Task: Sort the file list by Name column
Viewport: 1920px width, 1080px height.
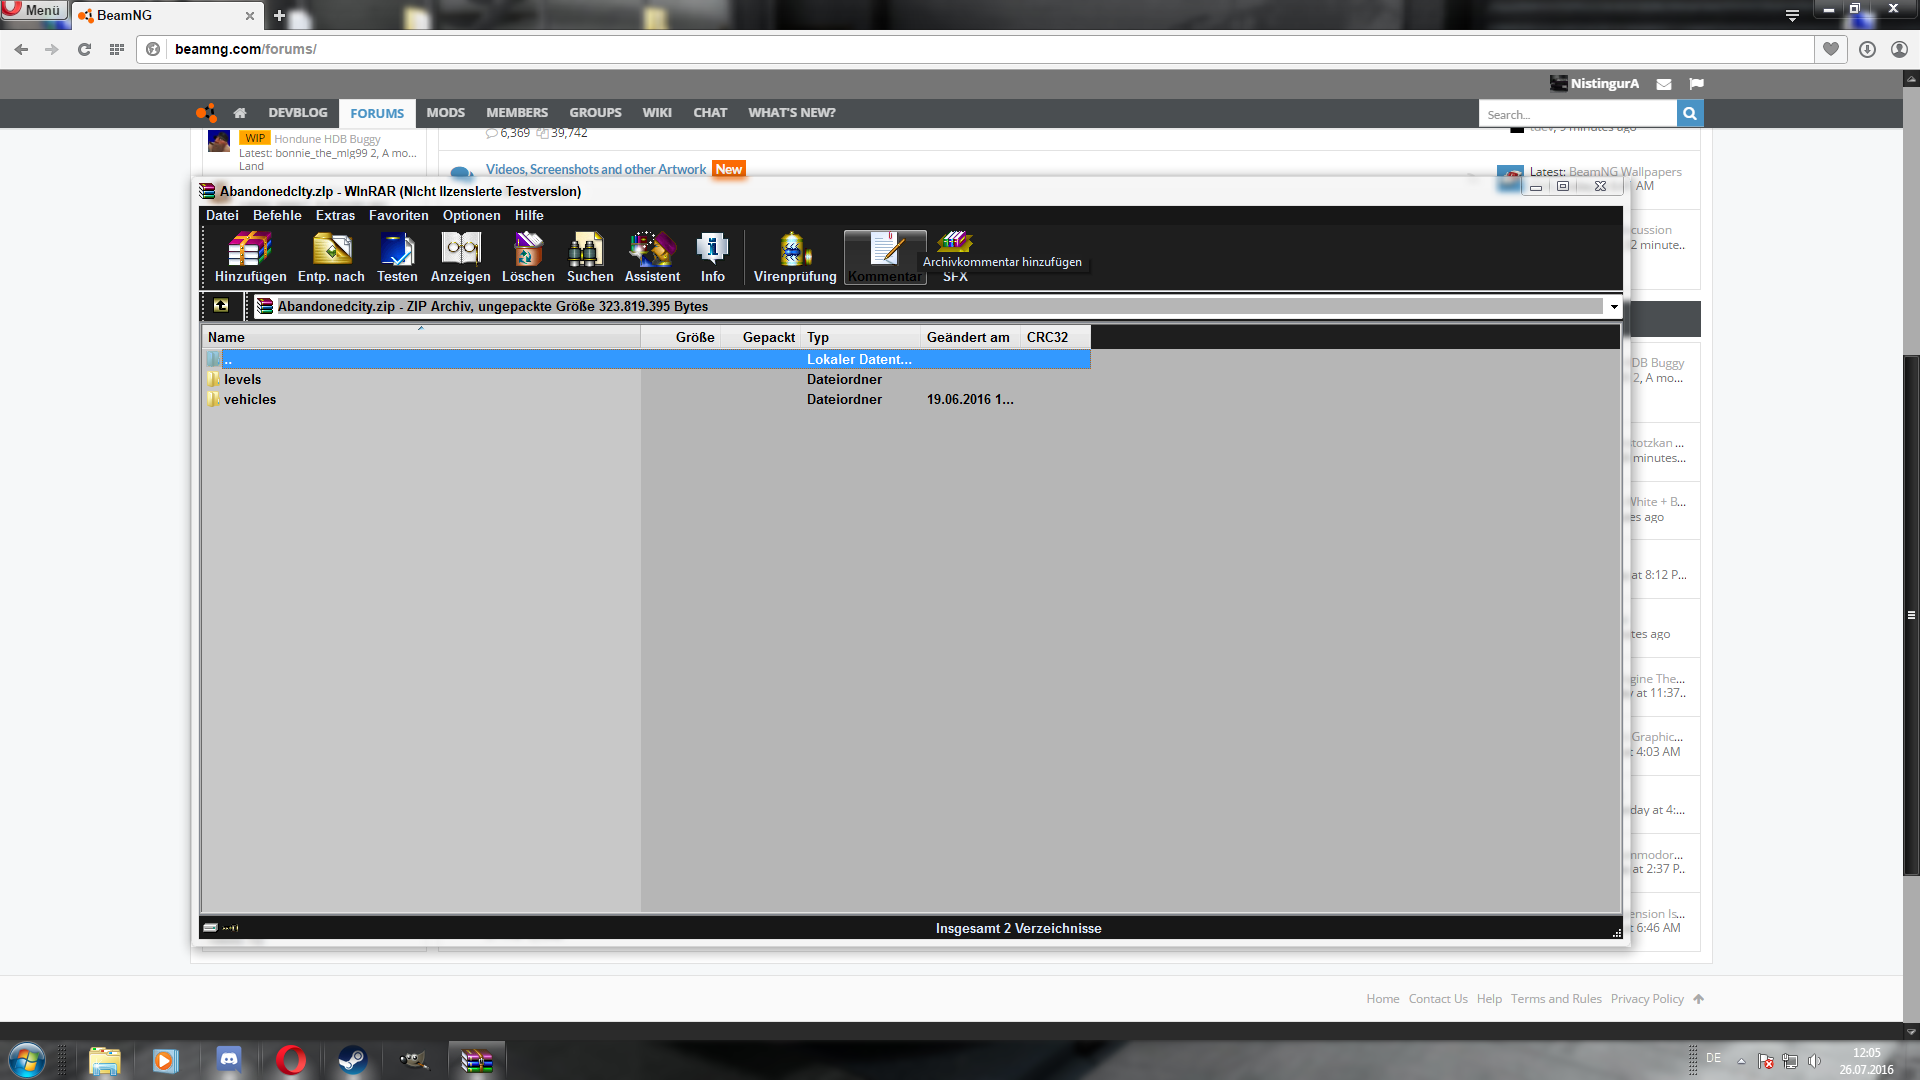Action: [x=421, y=337]
